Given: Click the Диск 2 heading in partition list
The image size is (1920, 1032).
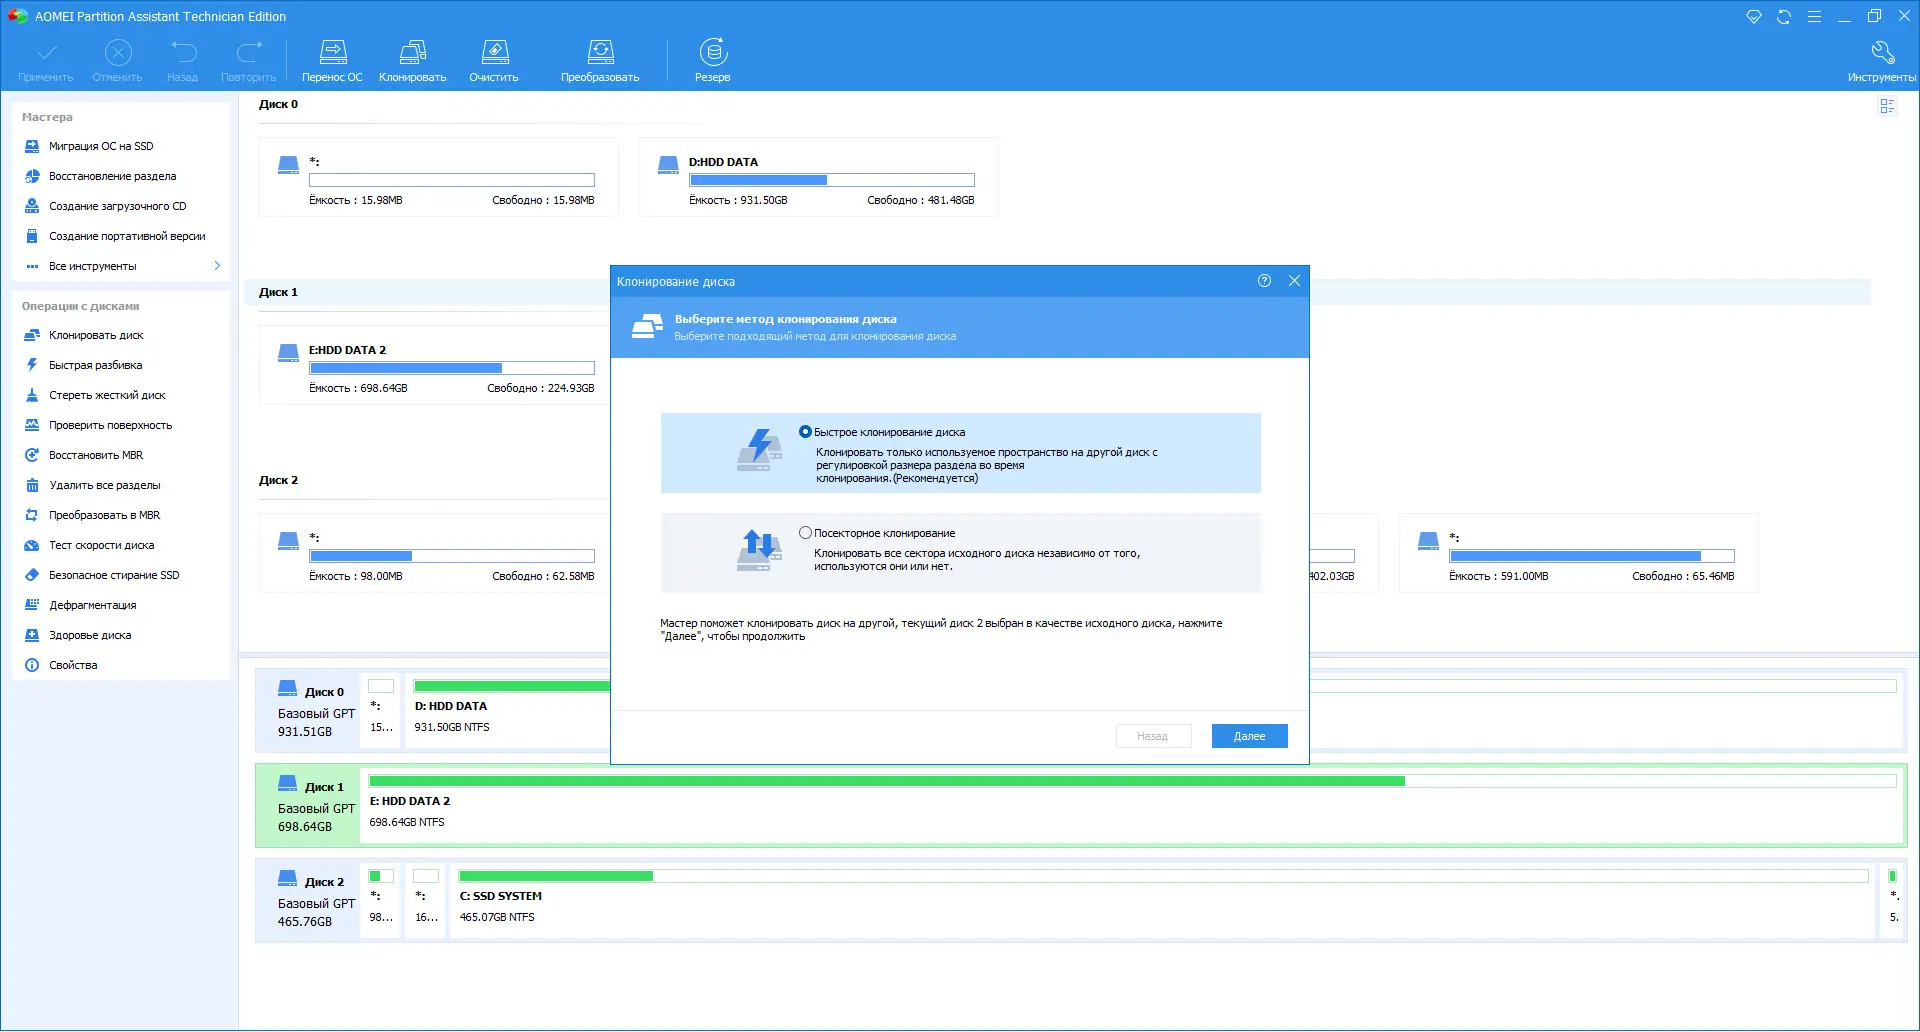Looking at the screenshot, I should point(279,480).
